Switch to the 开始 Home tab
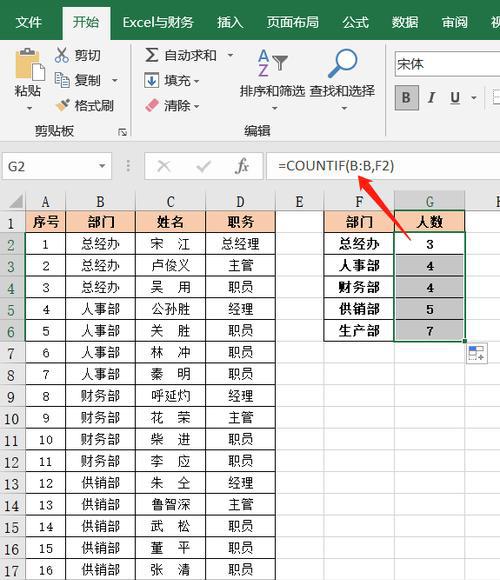Viewport: 500px width, 580px height. pyautogui.click(x=86, y=23)
